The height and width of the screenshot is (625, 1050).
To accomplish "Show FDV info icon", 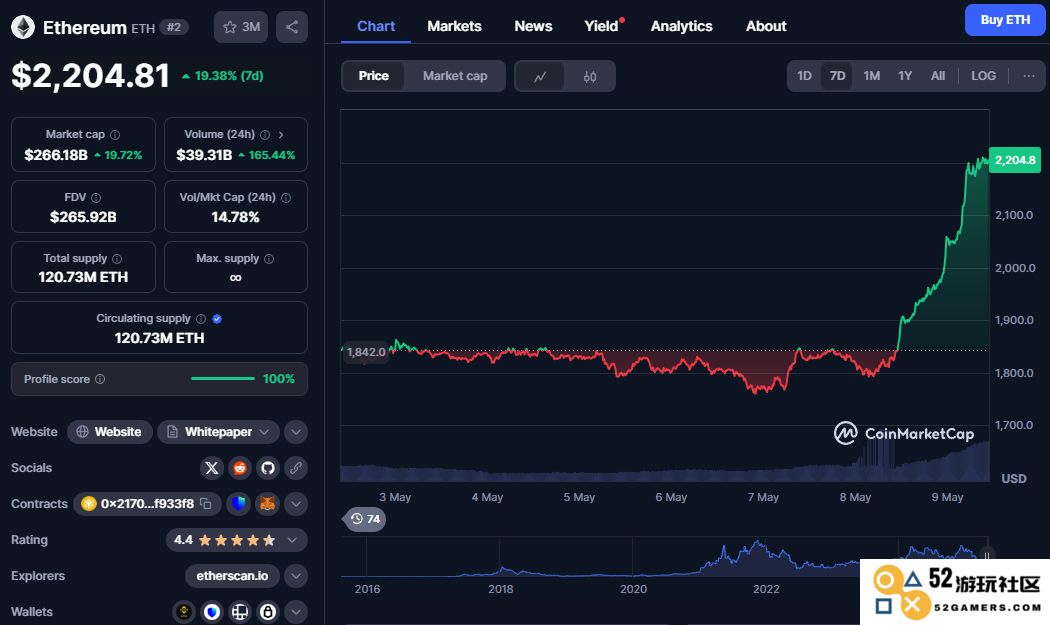I will [x=96, y=198].
